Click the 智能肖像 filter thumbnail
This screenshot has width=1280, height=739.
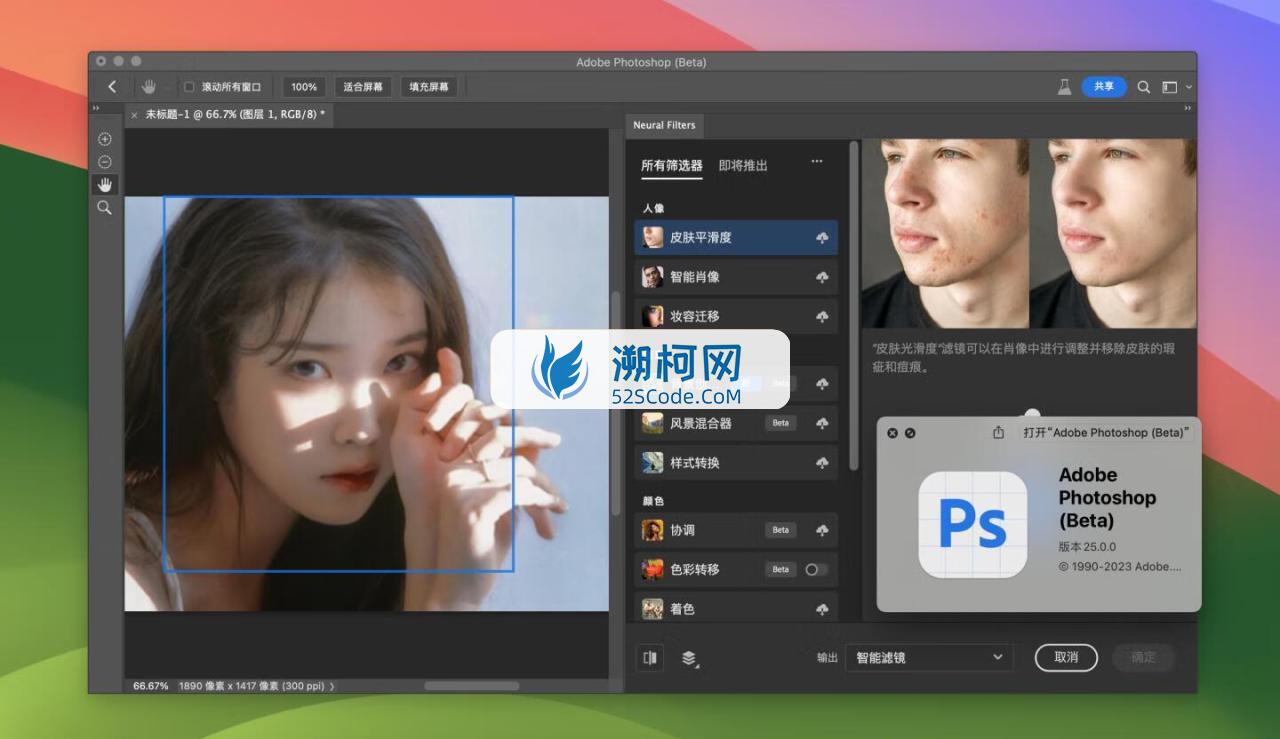[653, 277]
